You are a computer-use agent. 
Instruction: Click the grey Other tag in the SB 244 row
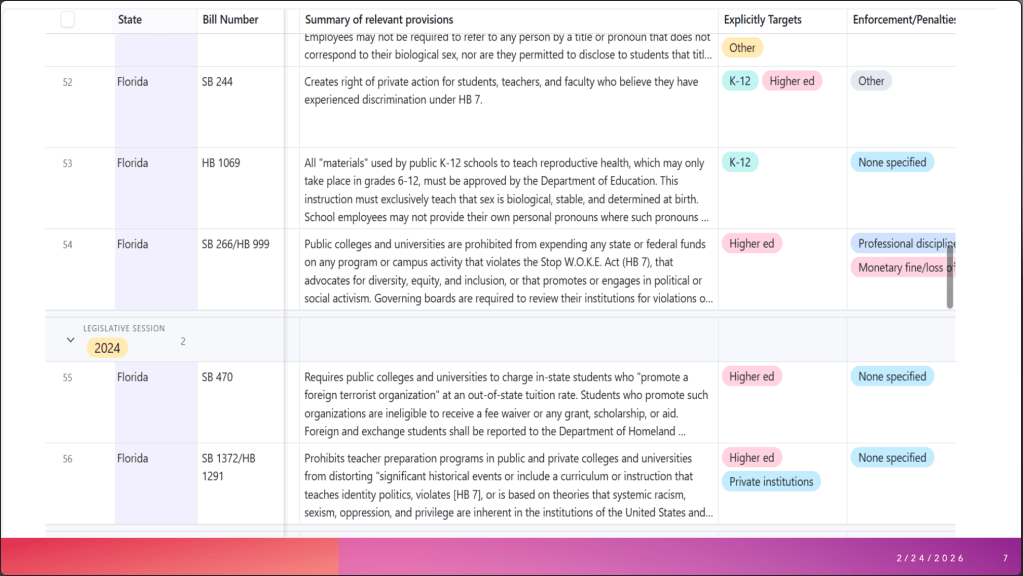pos(871,81)
